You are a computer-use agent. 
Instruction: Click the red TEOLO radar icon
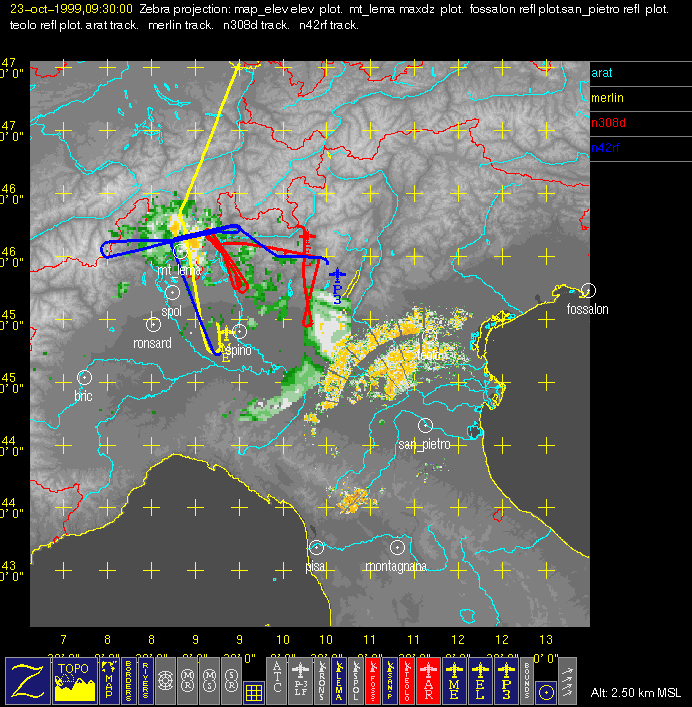(406, 680)
